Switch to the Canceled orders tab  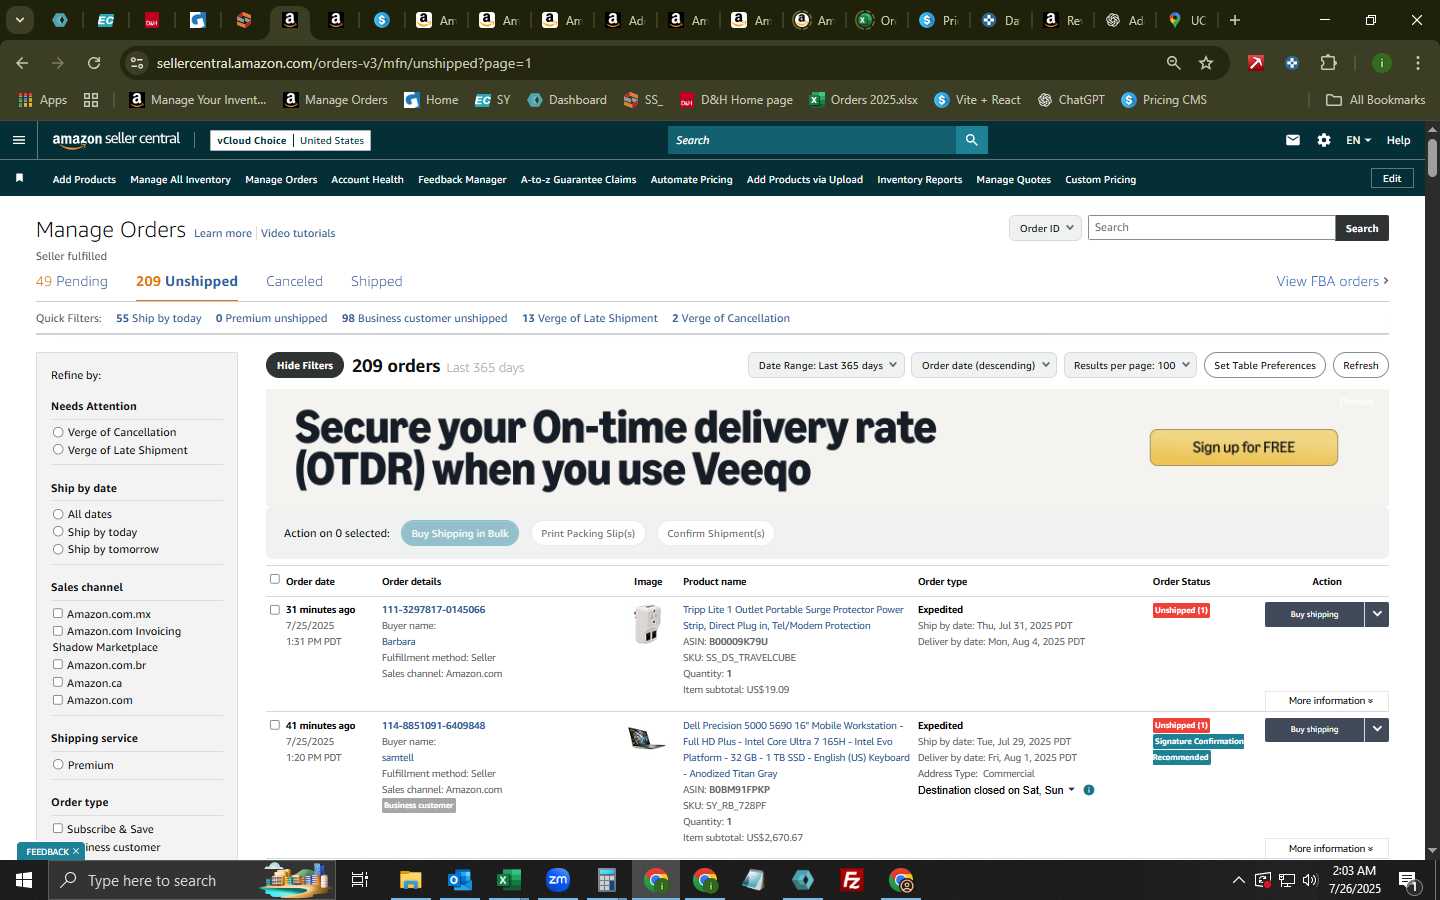(294, 281)
